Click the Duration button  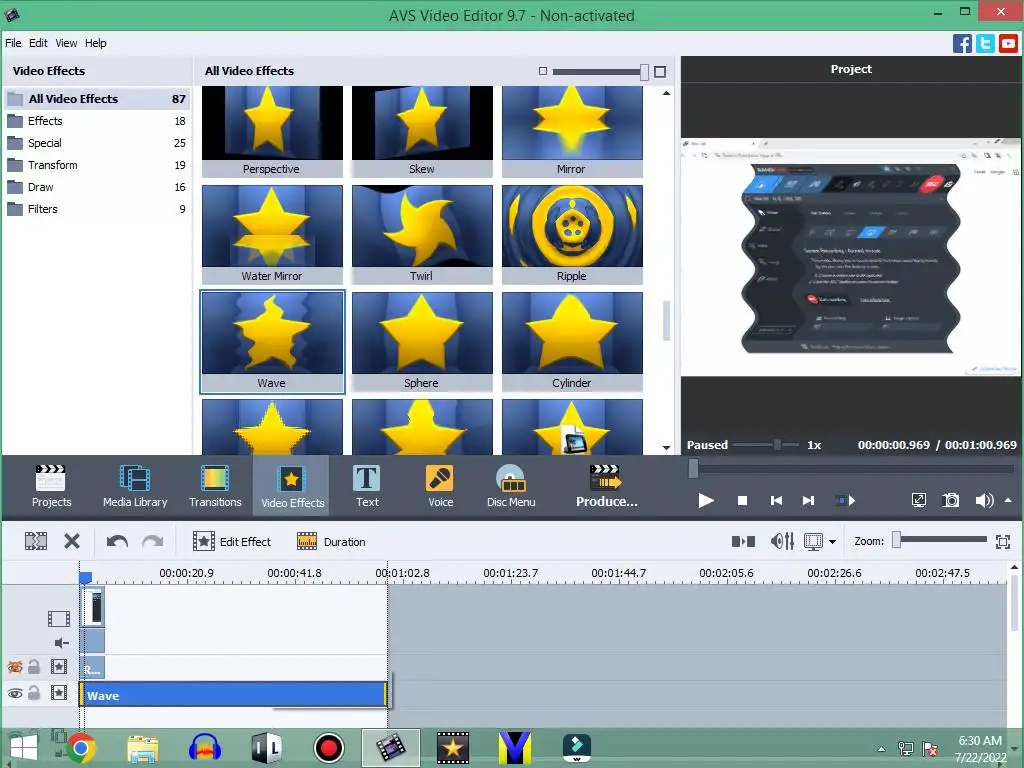331,541
